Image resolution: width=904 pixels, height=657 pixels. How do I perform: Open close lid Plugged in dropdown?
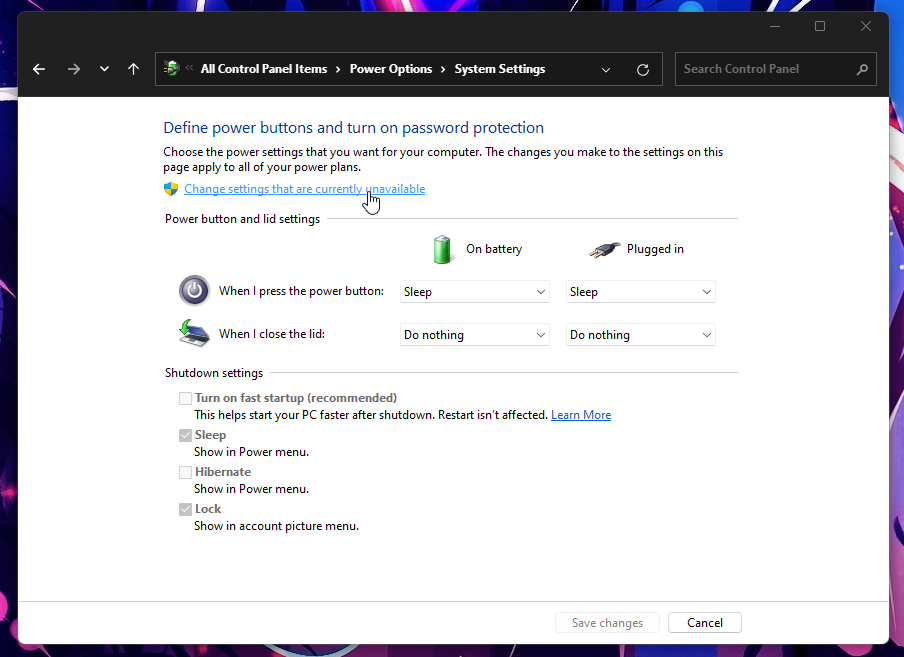[641, 335]
